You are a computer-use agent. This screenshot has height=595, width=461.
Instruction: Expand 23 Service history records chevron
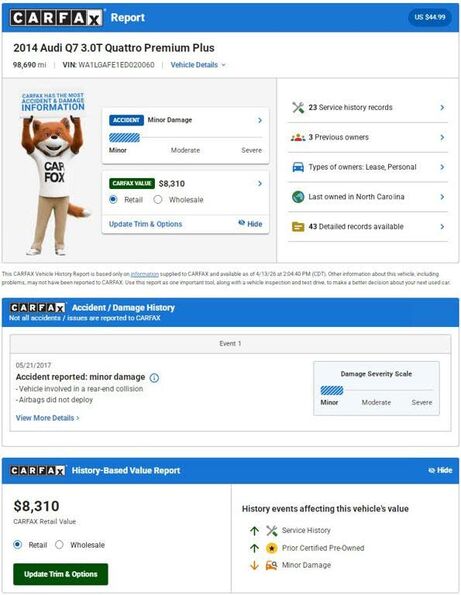coord(442,107)
